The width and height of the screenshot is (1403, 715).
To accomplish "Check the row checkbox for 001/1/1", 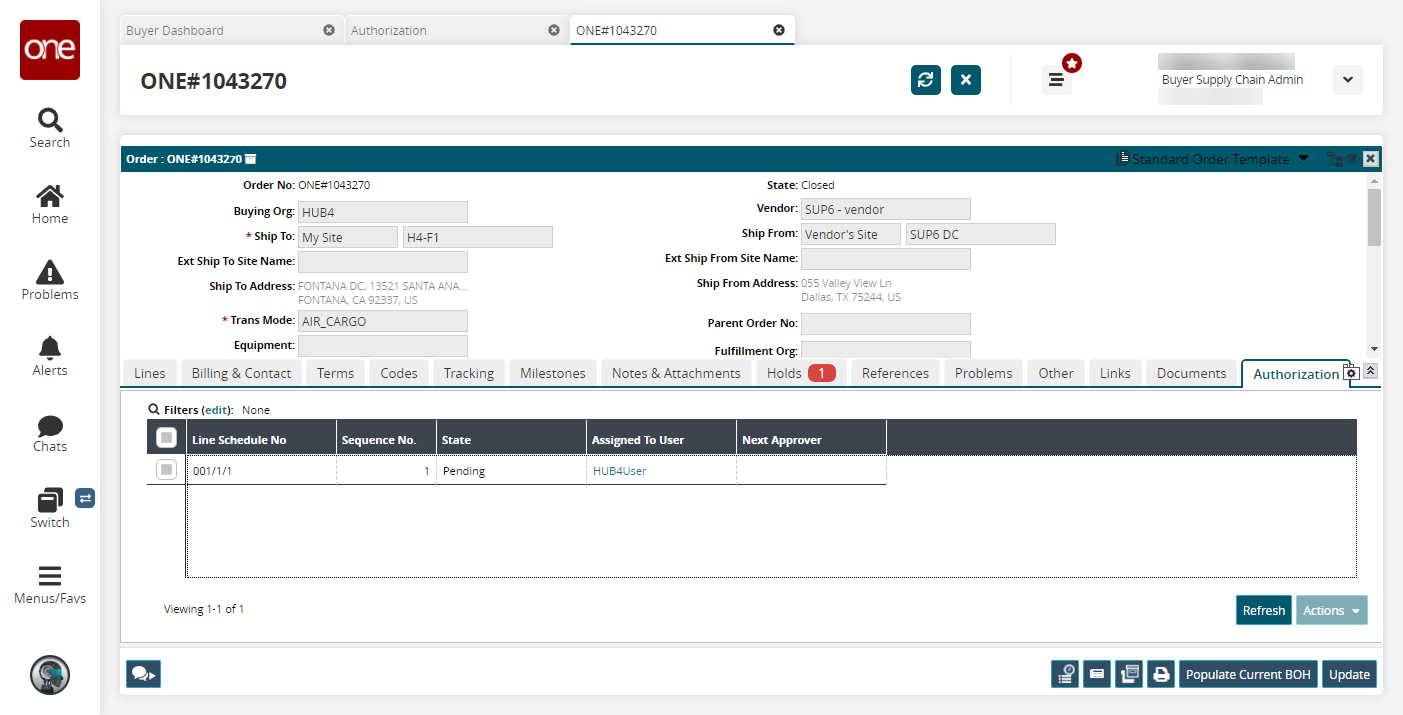I will click(167, 470).
